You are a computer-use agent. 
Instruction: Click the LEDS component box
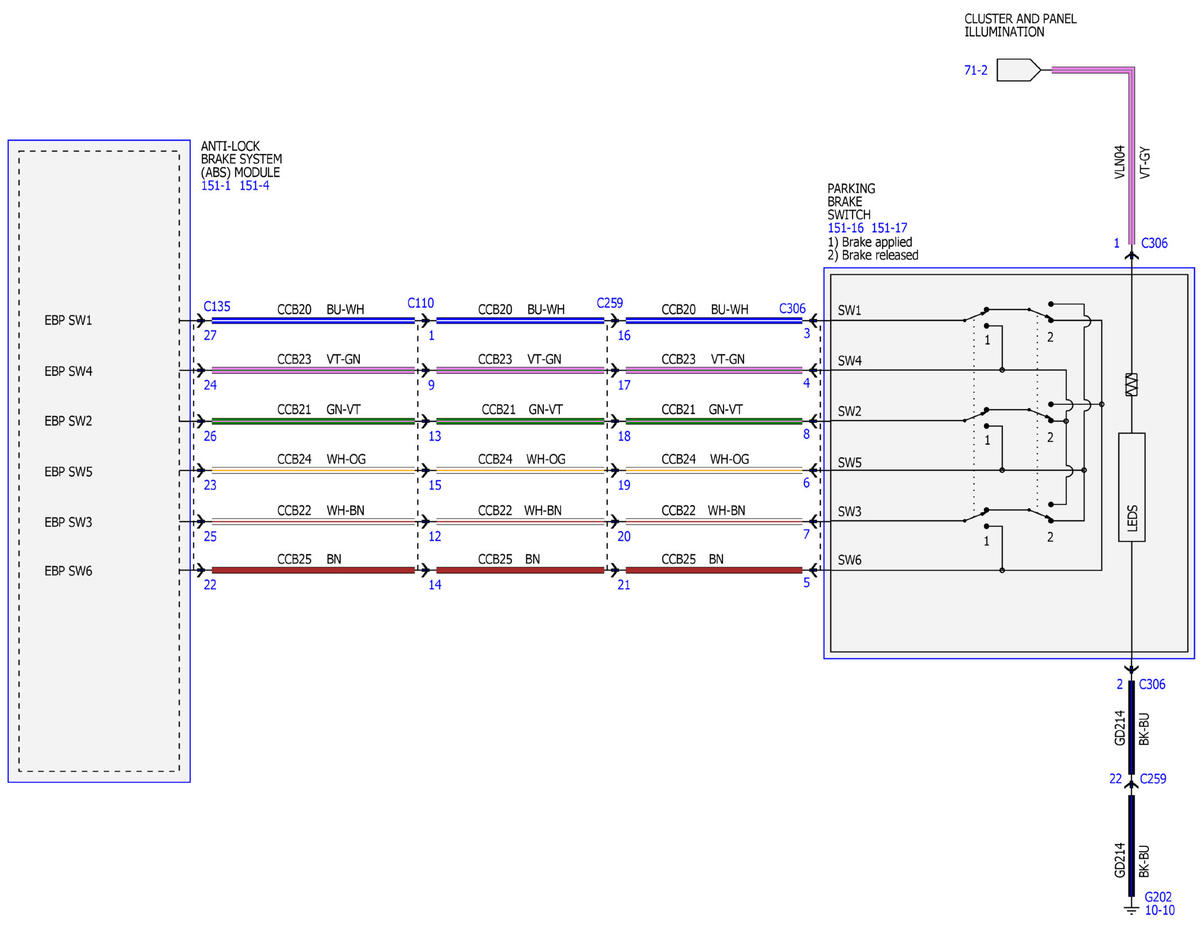pos(1131,487)
